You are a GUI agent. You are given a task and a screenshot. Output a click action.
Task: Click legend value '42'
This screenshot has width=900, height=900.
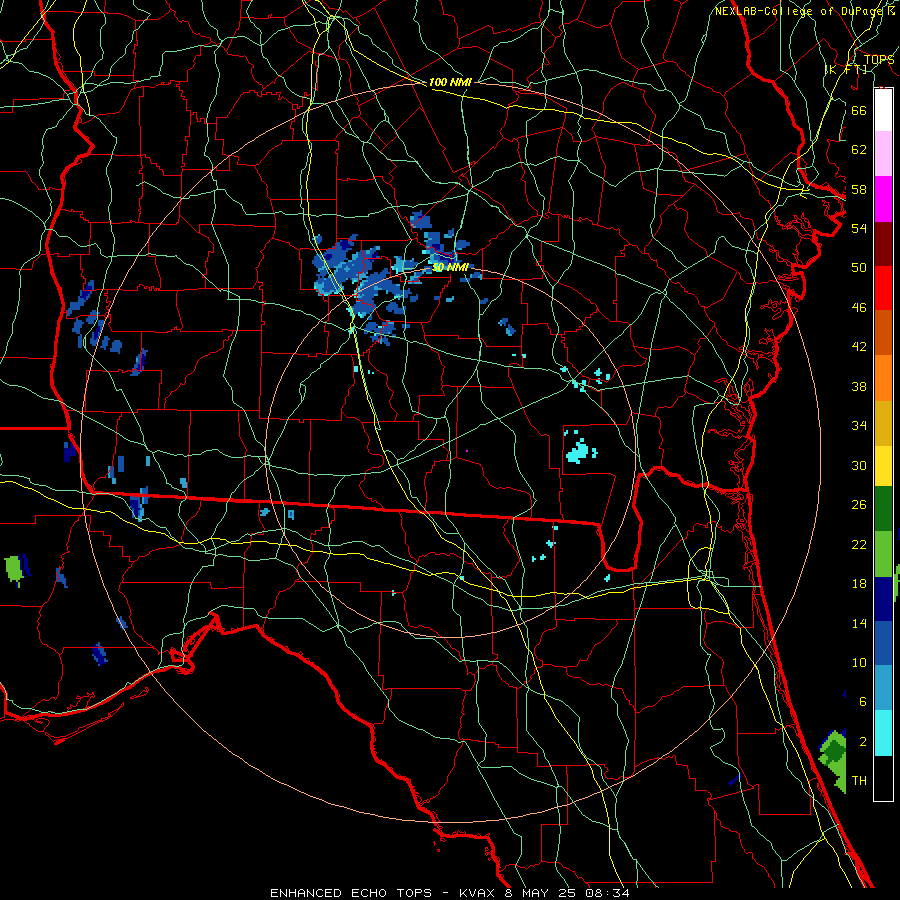tap(859, 347)
